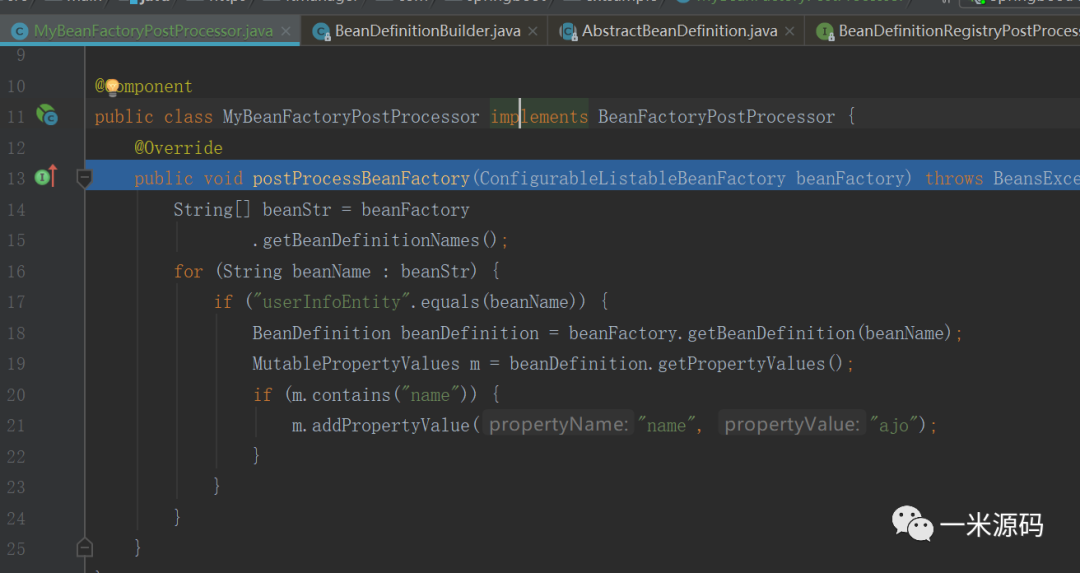The height and width of the screenshot is (573, 1080).
Task: Close the MyBeanFactoryPostProcessor.java tab
Action: coord(286,31)
